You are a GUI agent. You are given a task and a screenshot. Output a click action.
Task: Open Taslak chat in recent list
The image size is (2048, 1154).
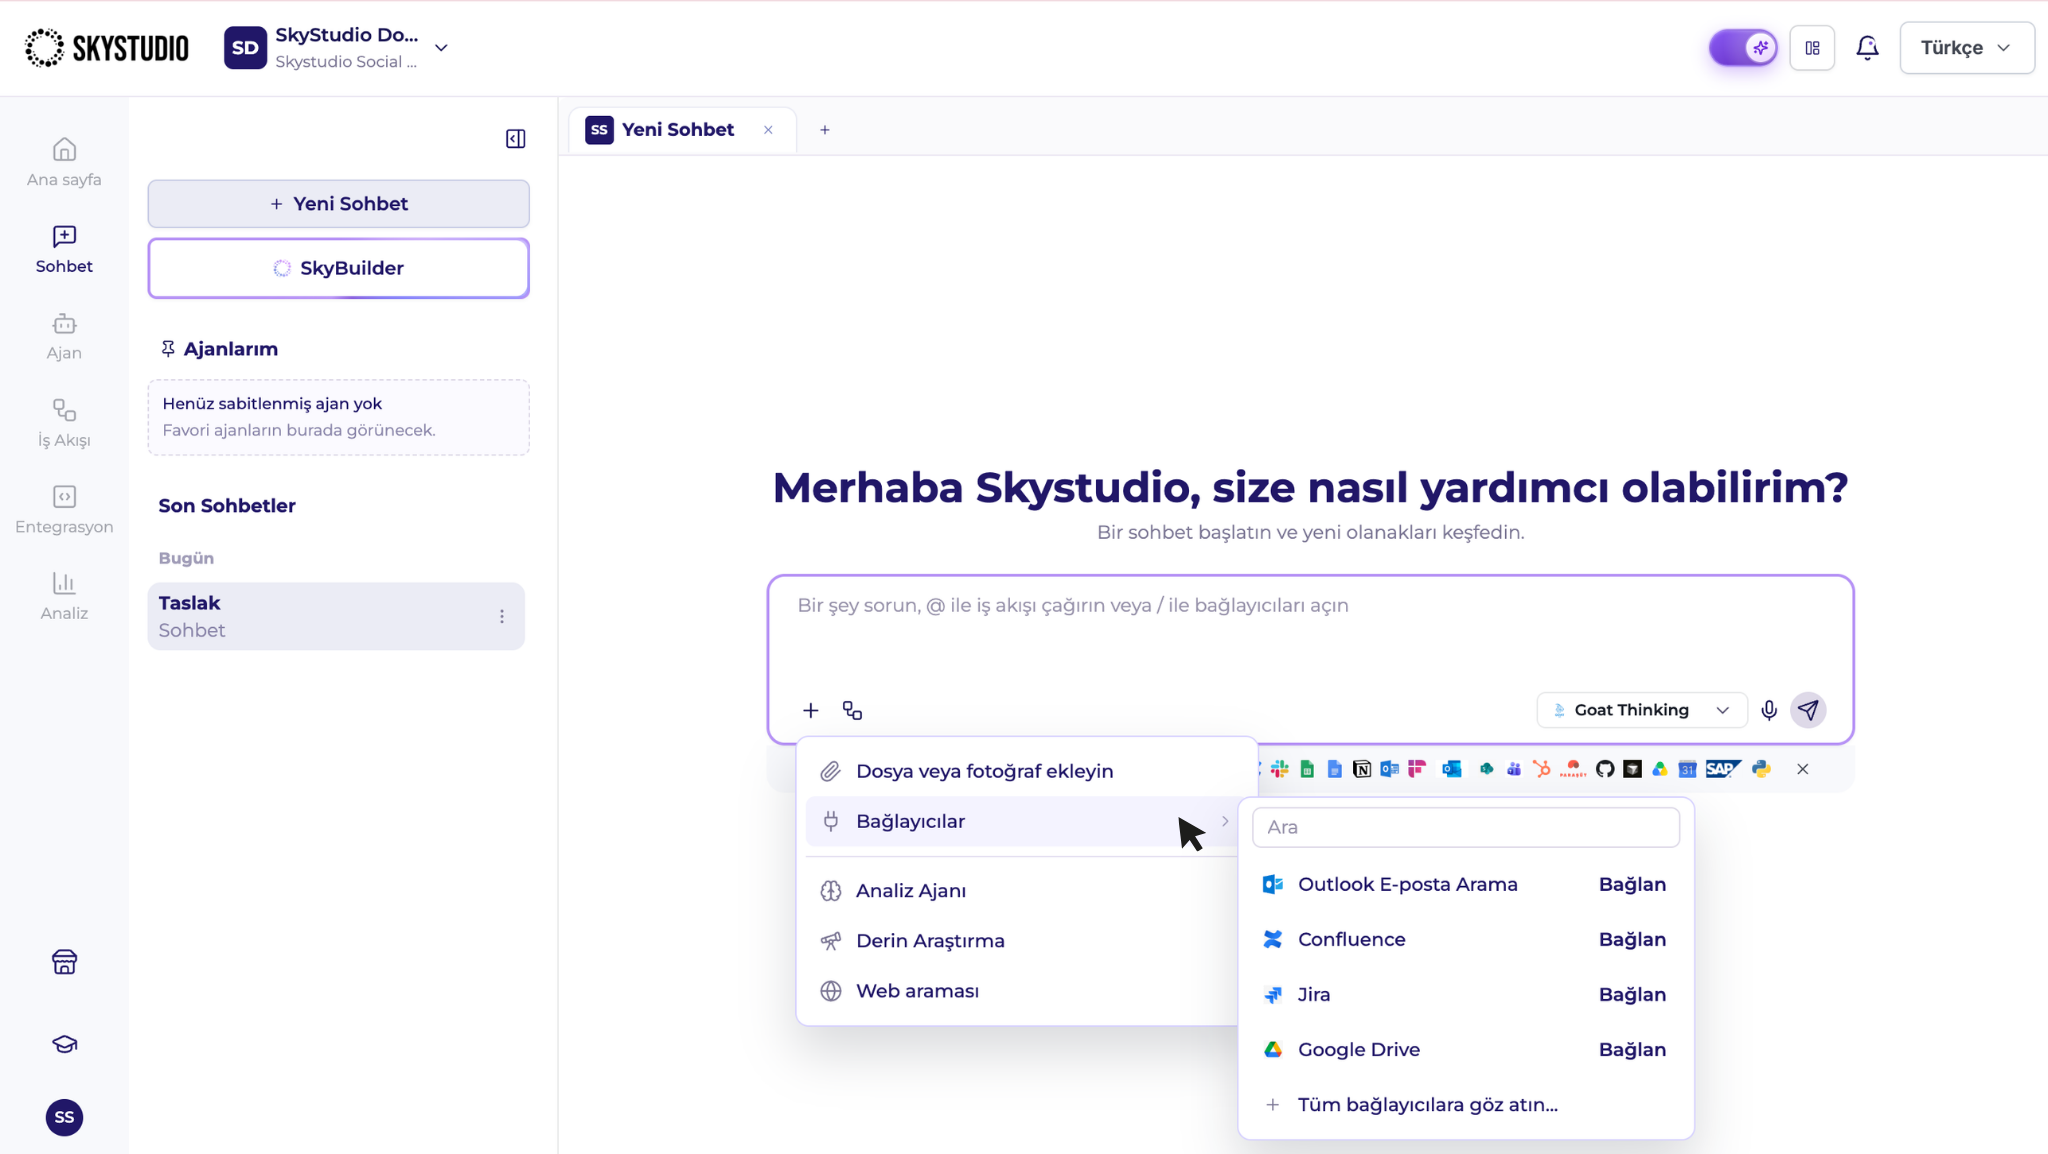click(x=336, y=616)
